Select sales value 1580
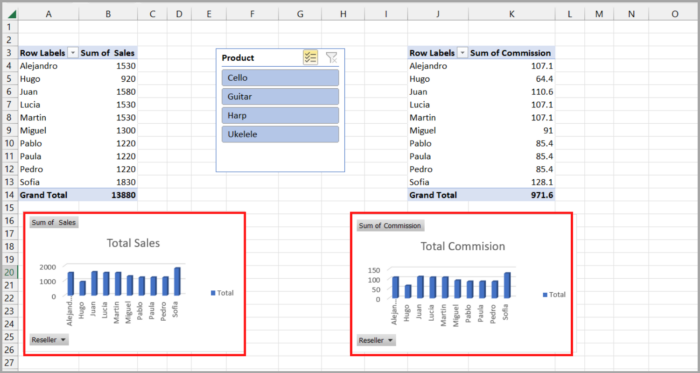This screenshot has height=373, width=700. [x=108, y=91]
